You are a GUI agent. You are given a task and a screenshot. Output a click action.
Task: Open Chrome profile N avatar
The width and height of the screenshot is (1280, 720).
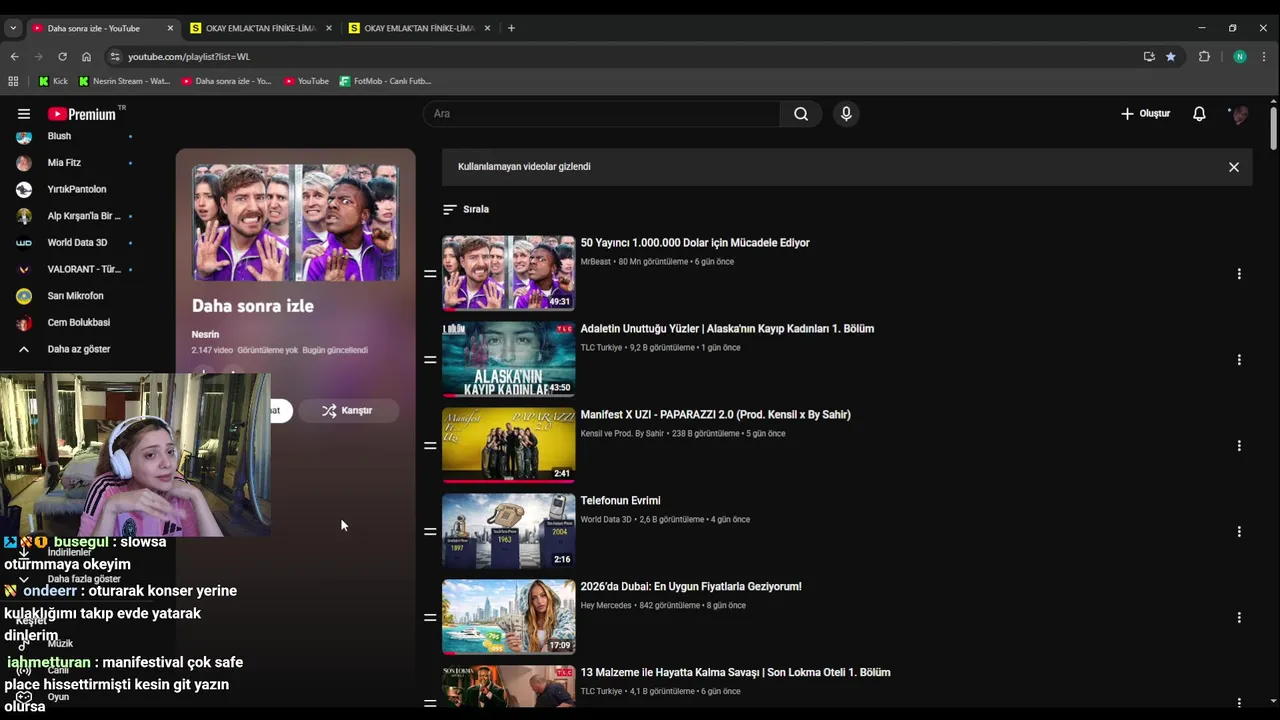1240,57
